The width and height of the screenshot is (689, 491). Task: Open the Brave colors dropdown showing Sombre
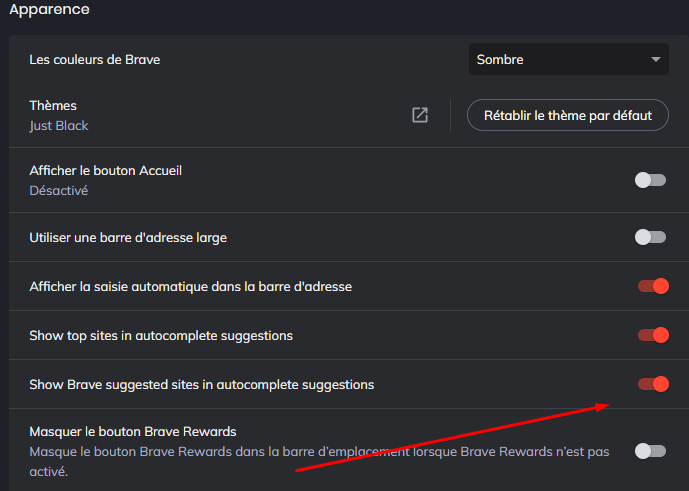(x=569, y=59)
